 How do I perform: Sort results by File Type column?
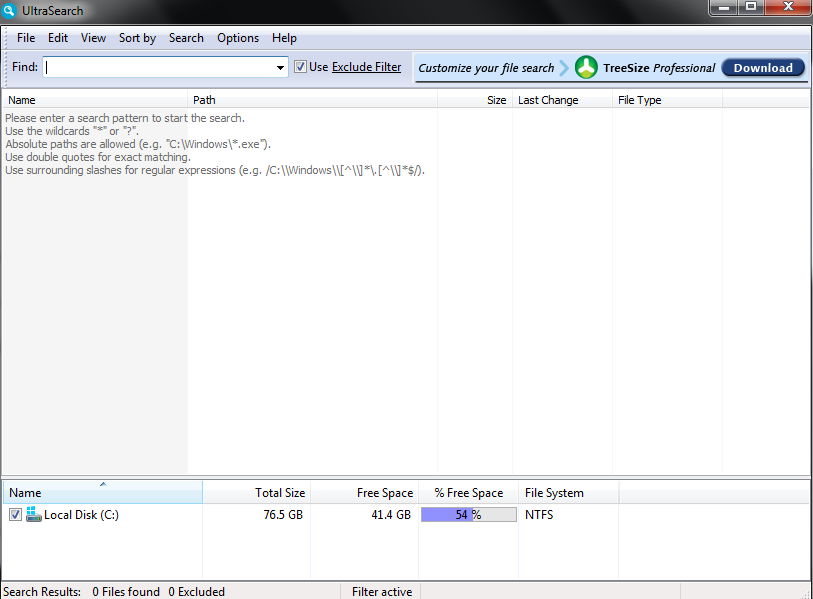click(667, 100)
